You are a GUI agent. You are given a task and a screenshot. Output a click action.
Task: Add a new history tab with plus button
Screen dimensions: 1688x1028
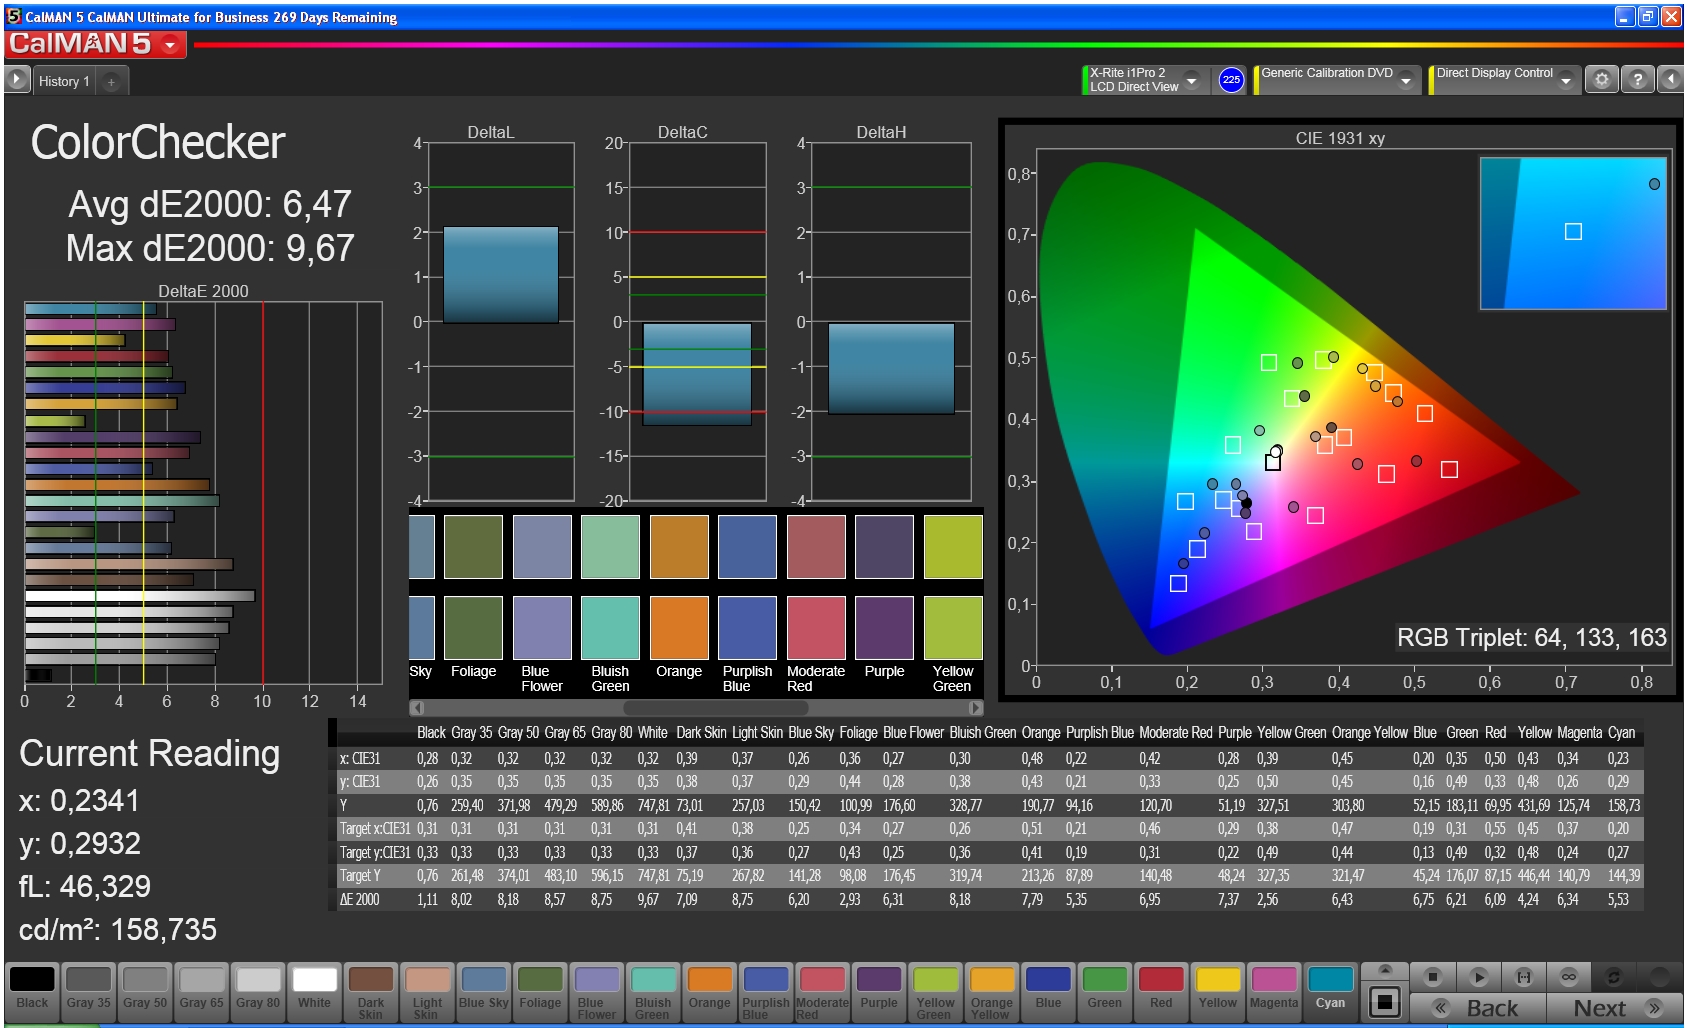point(111,81)
